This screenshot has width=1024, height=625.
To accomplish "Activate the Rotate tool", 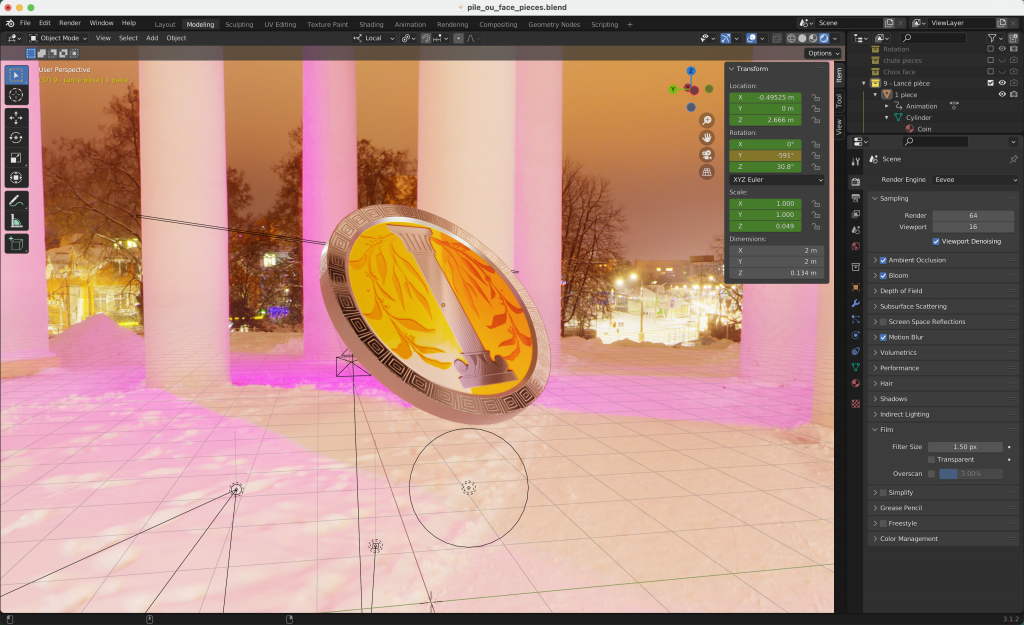I will (16, 138).
